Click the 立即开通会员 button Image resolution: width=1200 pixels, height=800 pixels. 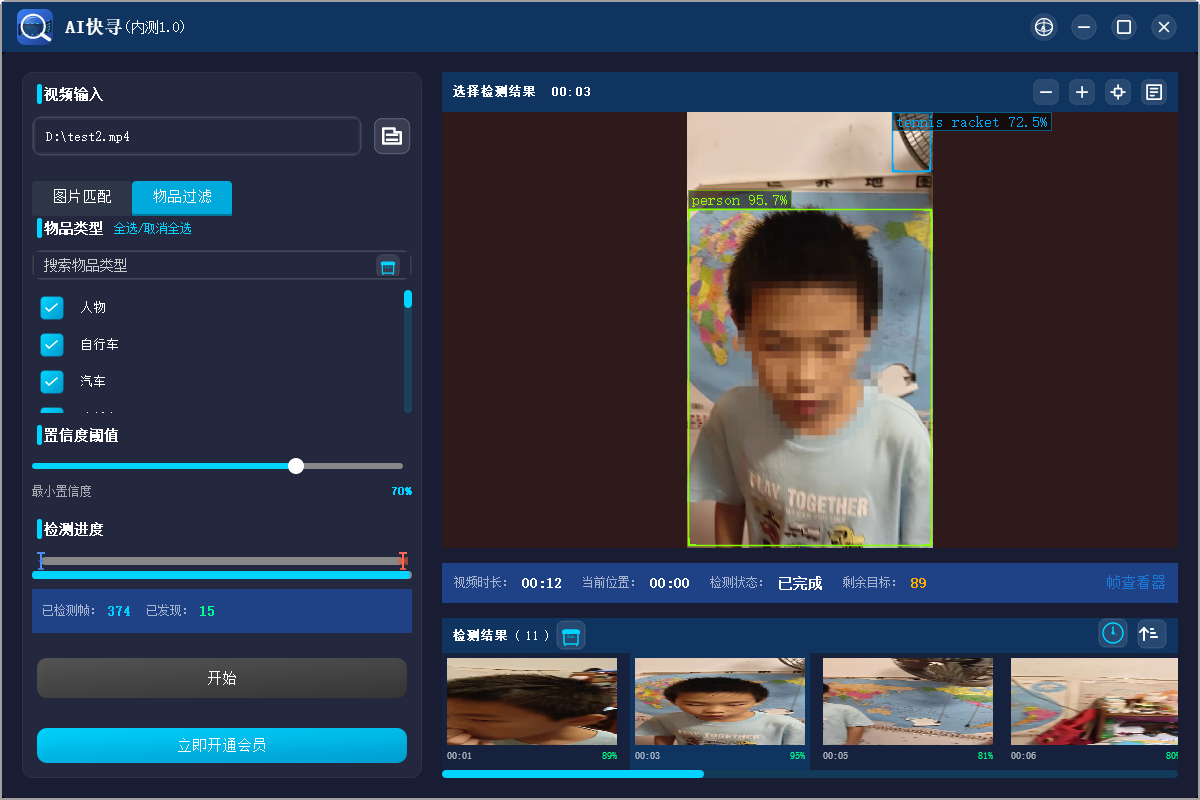[x=222, y=745]
